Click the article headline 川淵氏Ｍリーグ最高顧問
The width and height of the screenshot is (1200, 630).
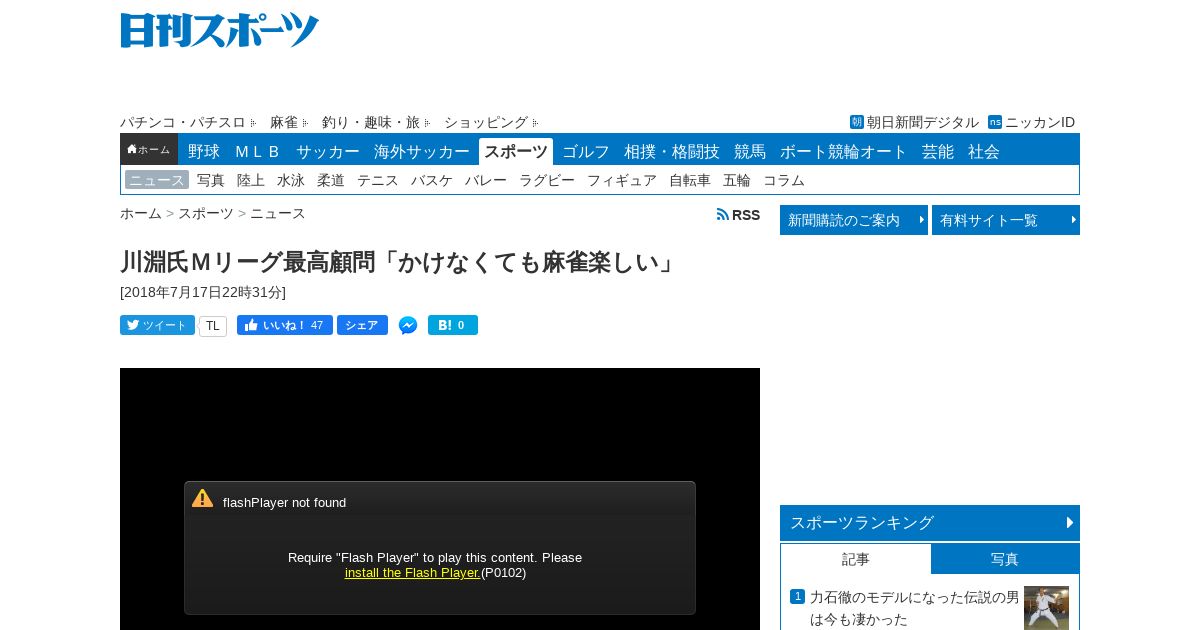tap(400, 262)
